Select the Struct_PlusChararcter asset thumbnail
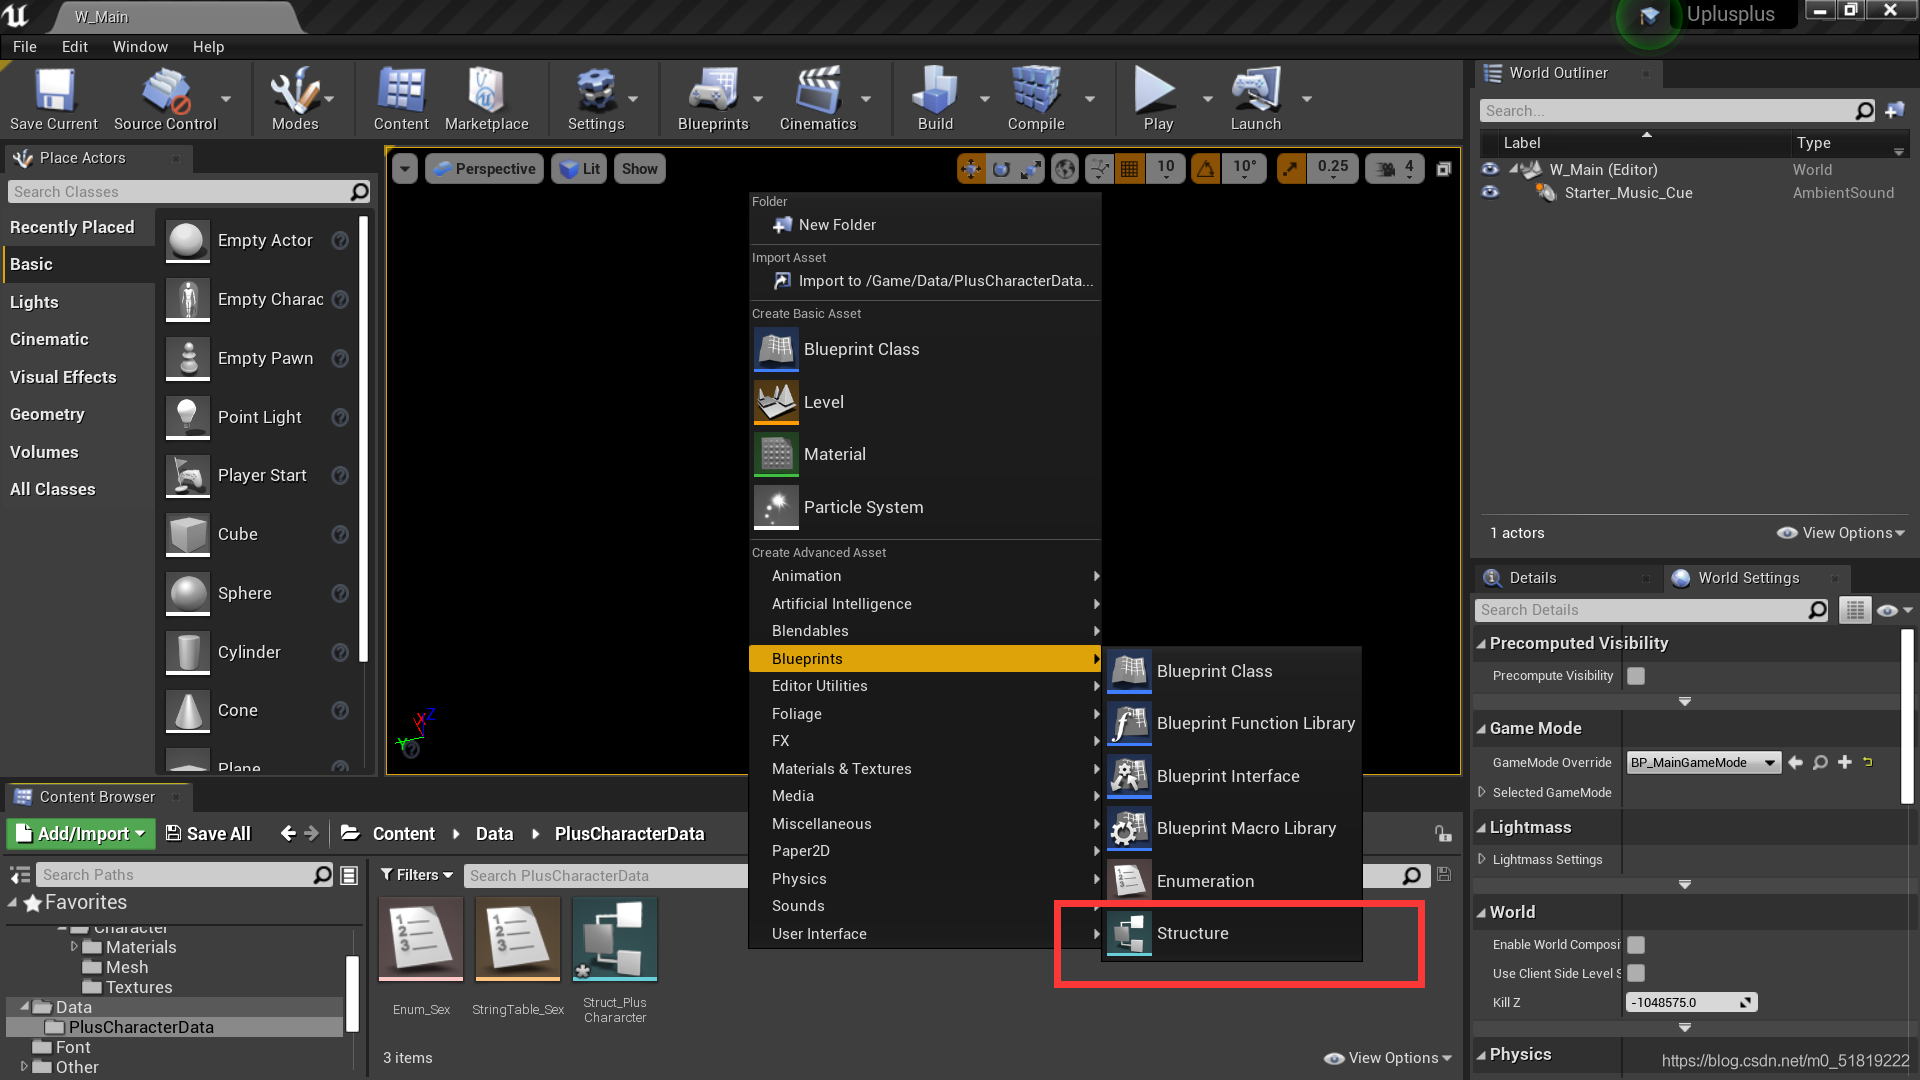 pyautogui.click(x=615, y=940)
